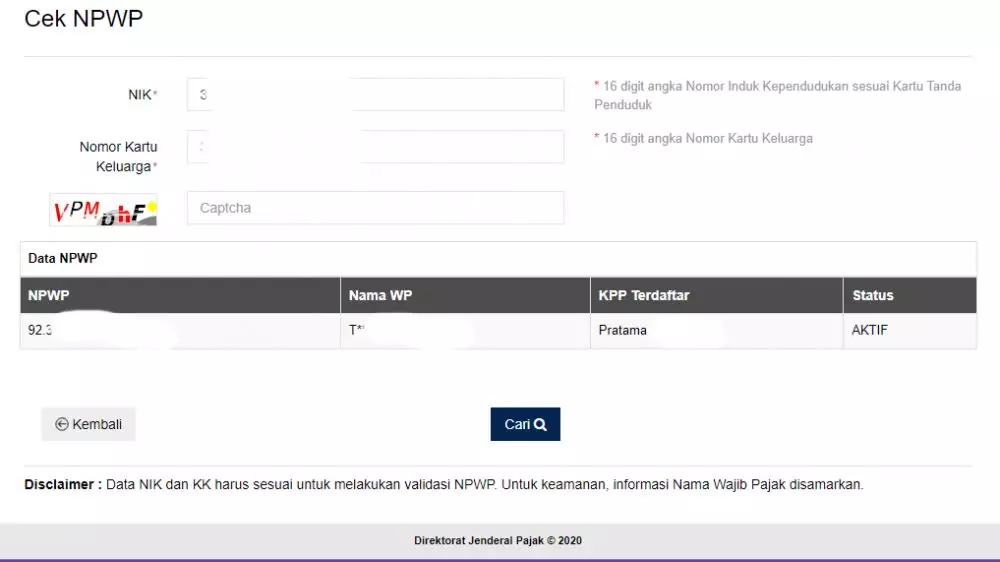Click the Direktorat Jenderal Pajak footer text
Screen dimensions: 1000x562
click(x=498, y=541)
